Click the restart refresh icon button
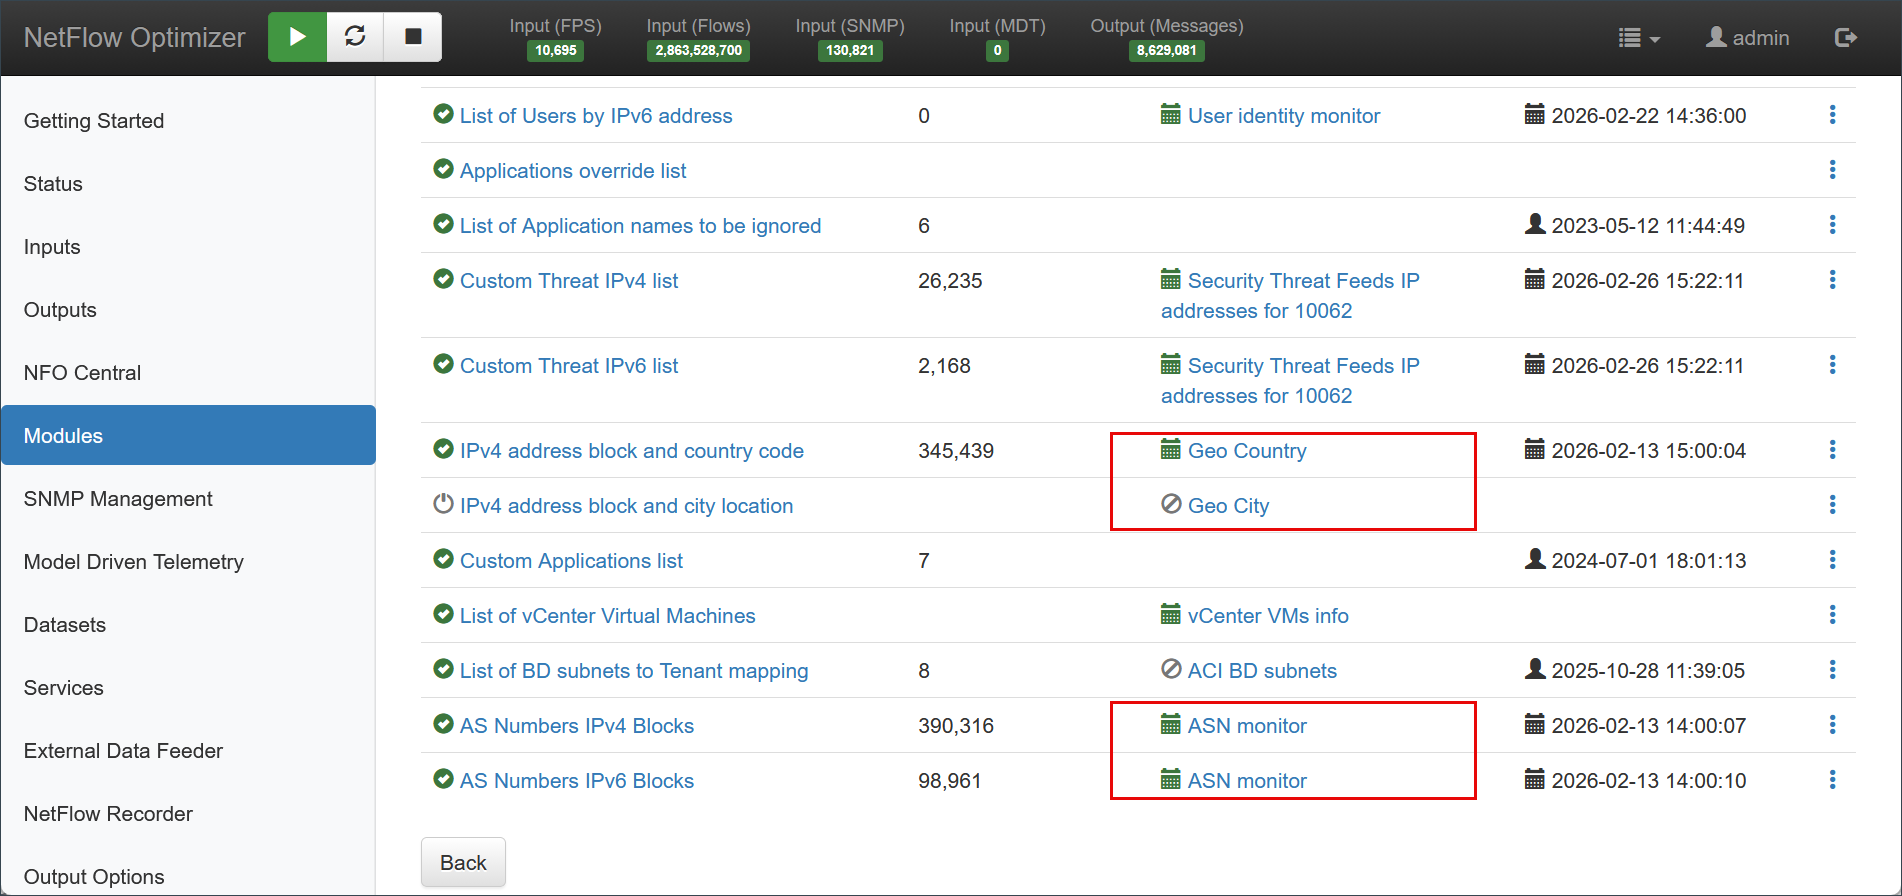This screenshot has width=1902, height=896. point(355,37)
